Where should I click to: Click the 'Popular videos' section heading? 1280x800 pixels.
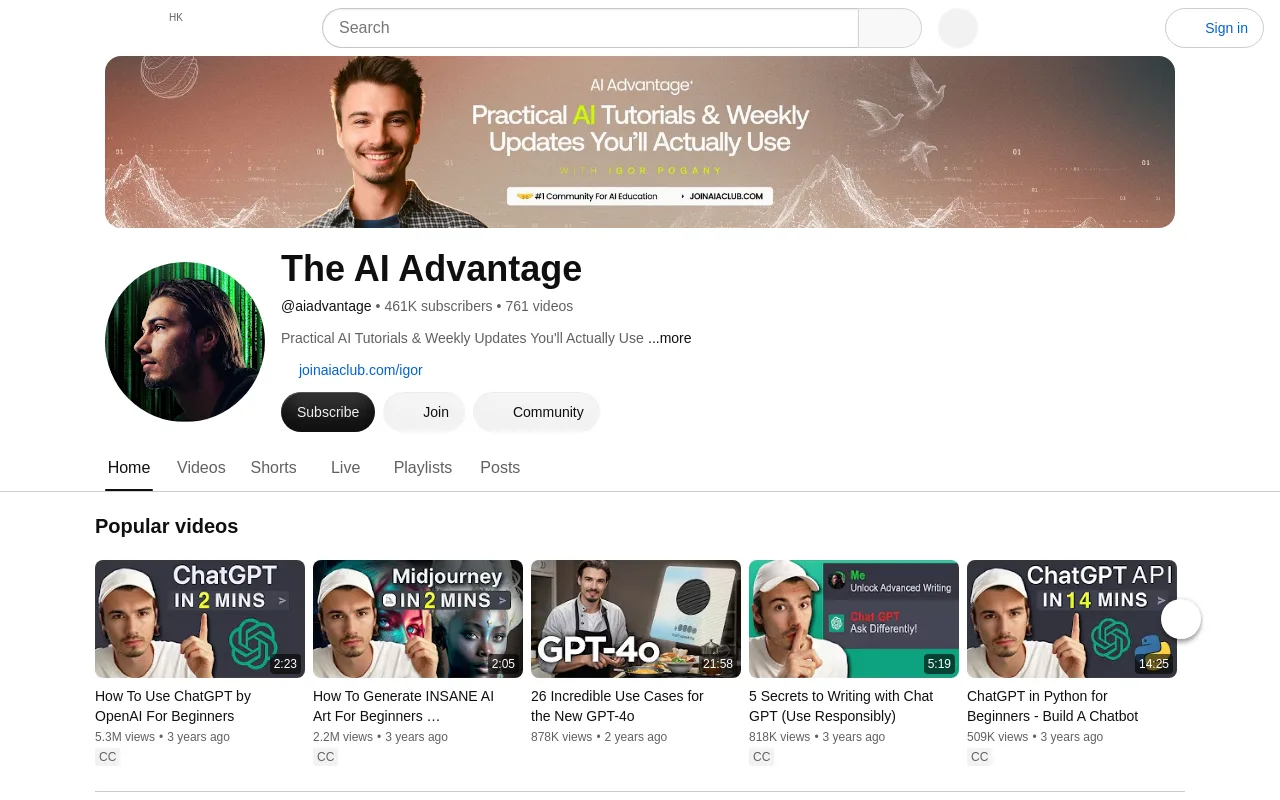166,526
